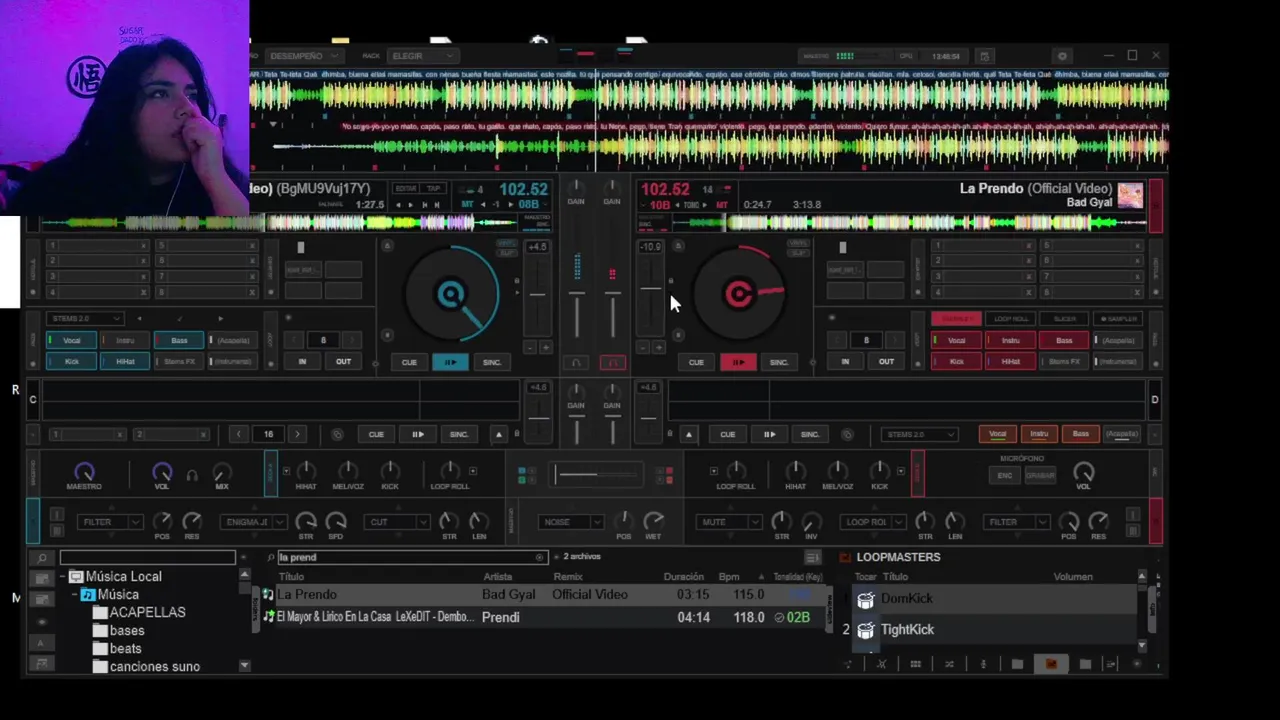1280x720 pixels.
Task: Open left FILTER effect dropdown
Action: click(x=111, y=522)
